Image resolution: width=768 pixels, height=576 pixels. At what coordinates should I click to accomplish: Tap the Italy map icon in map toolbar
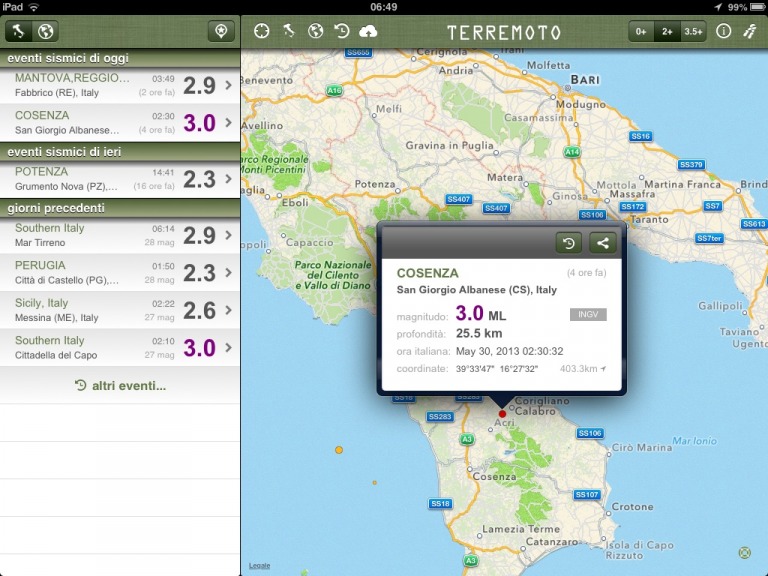point(289,31)
